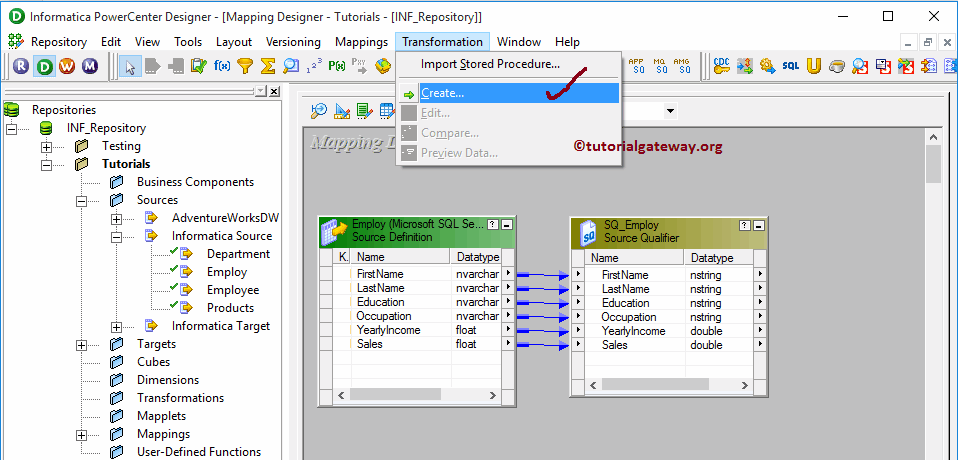Open the Mappings menu
The height and width of the screenshot is (460, 958).
[362, 42]
